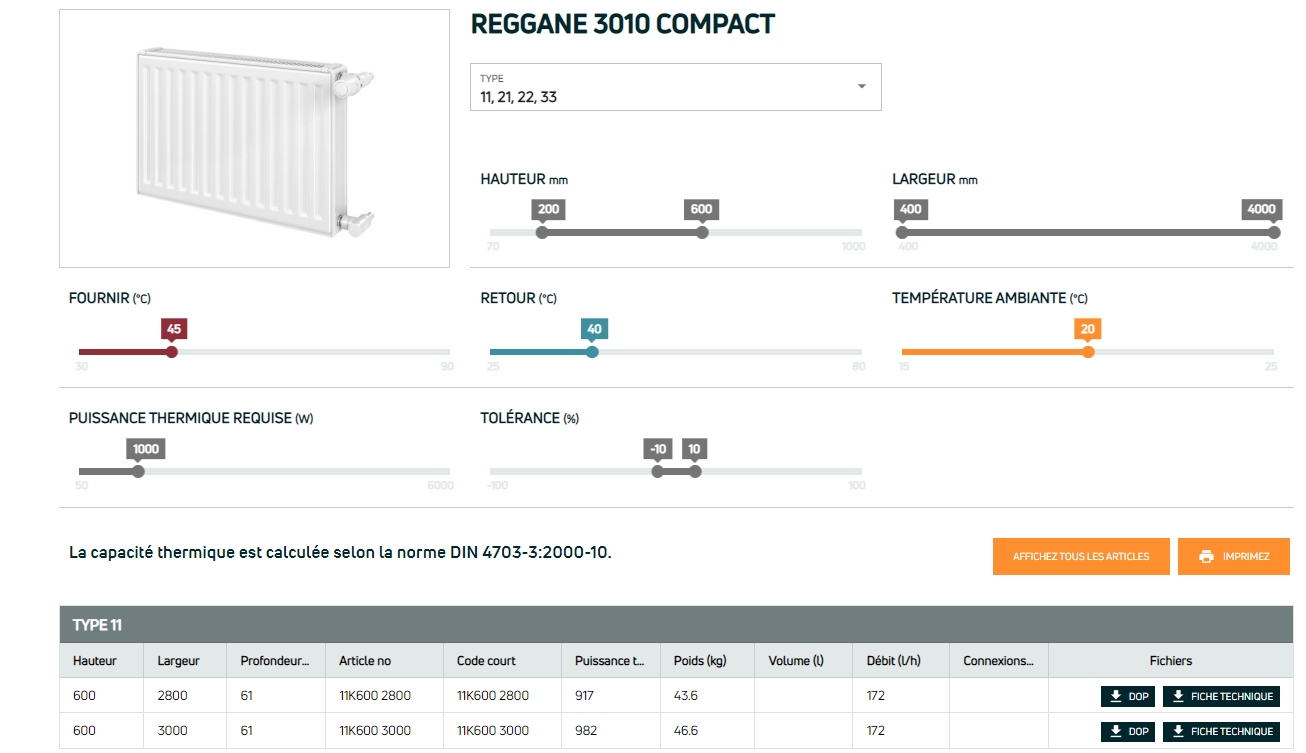Sort table by Poids (kg) column header
The image size is (1306, 753).
coord(700,661)
